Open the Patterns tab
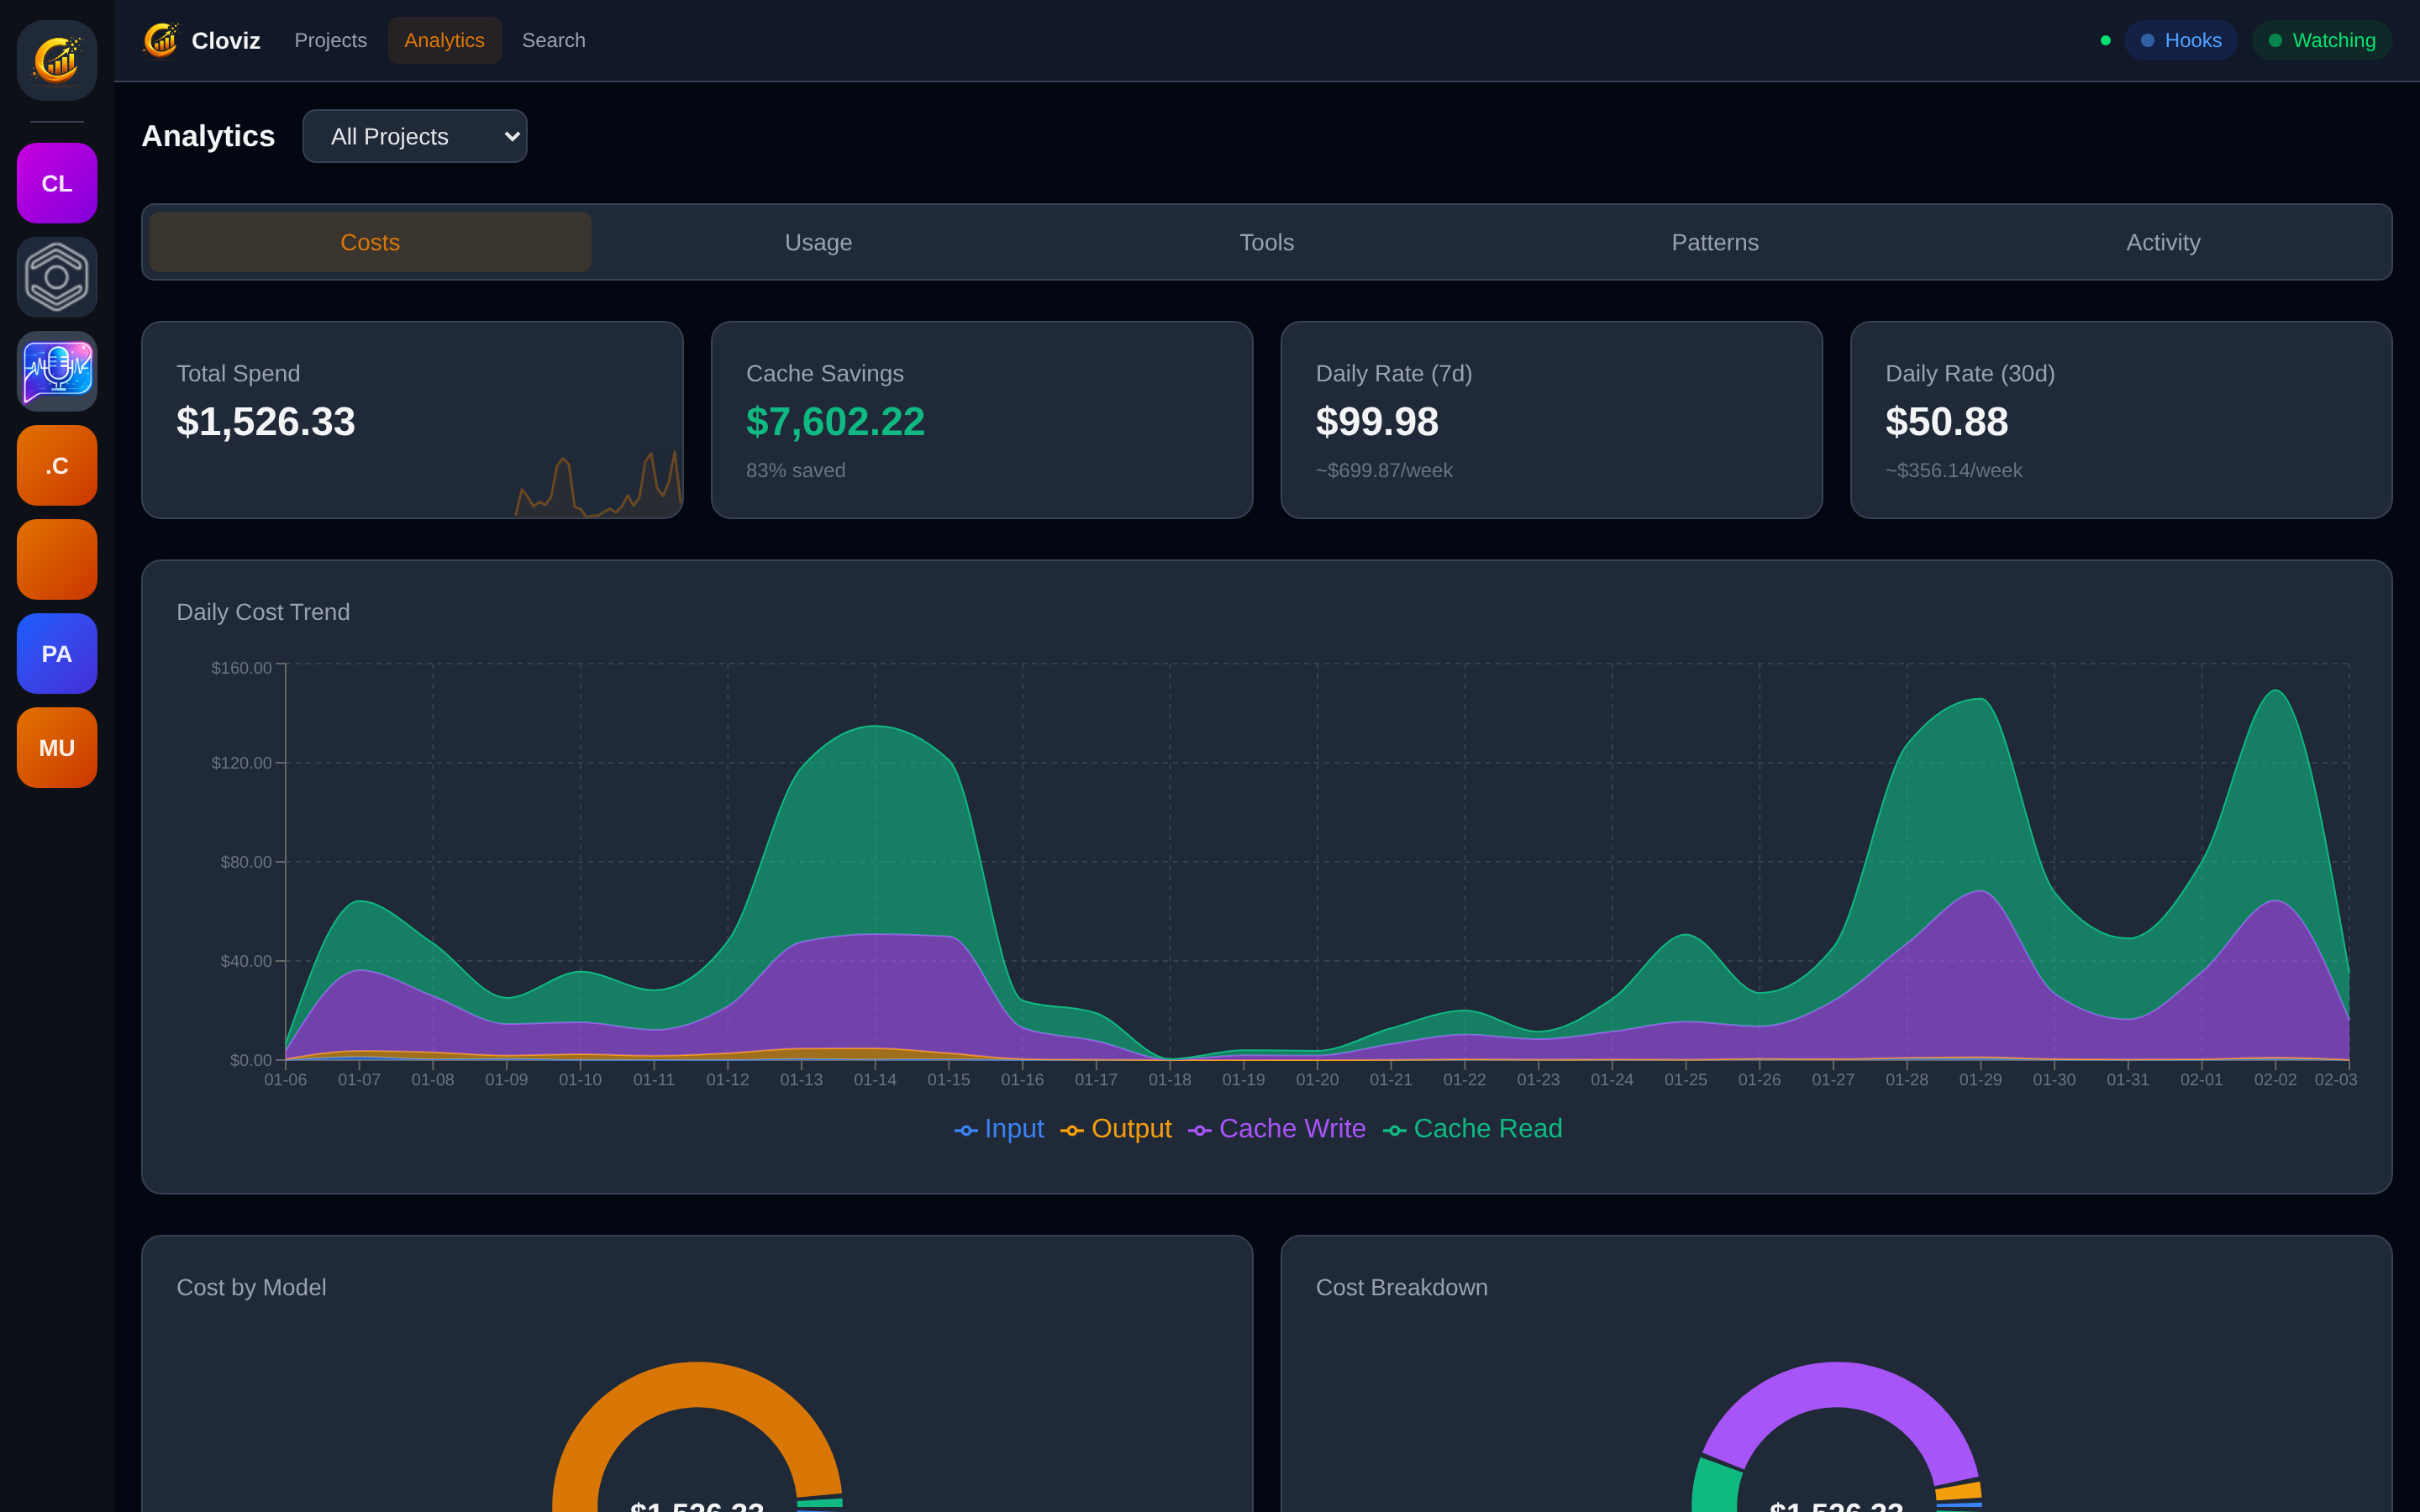This screenshot has width=2420, height=1512. pos(1714,242)
